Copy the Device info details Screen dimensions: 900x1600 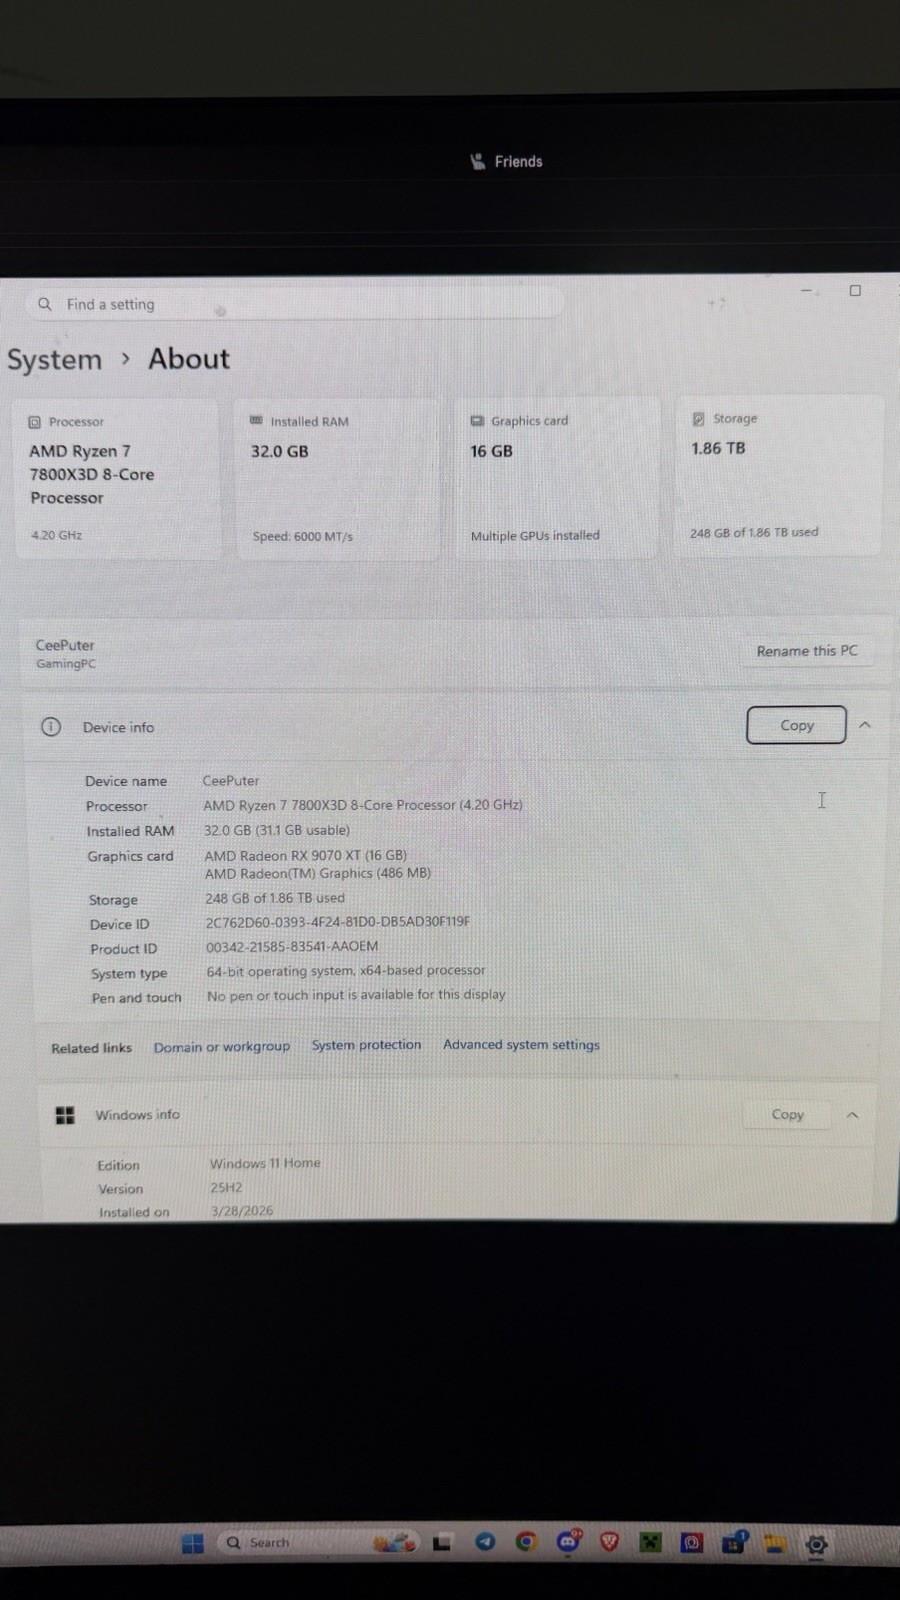797,725
